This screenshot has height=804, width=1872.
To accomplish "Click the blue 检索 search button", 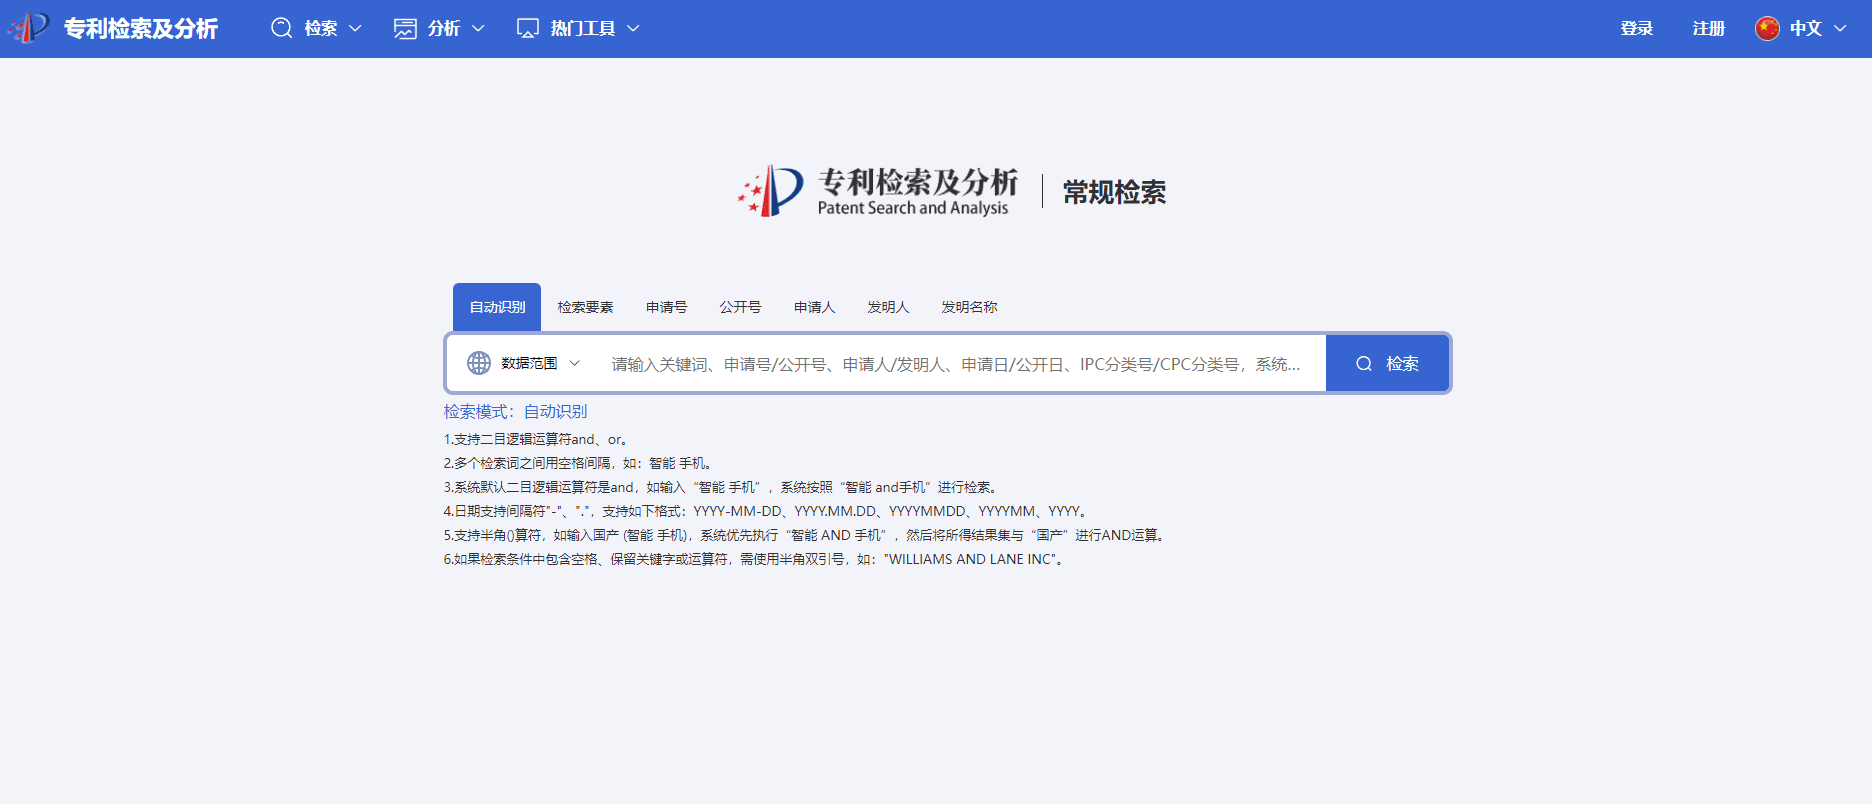I will click(x=1387, y=363).
